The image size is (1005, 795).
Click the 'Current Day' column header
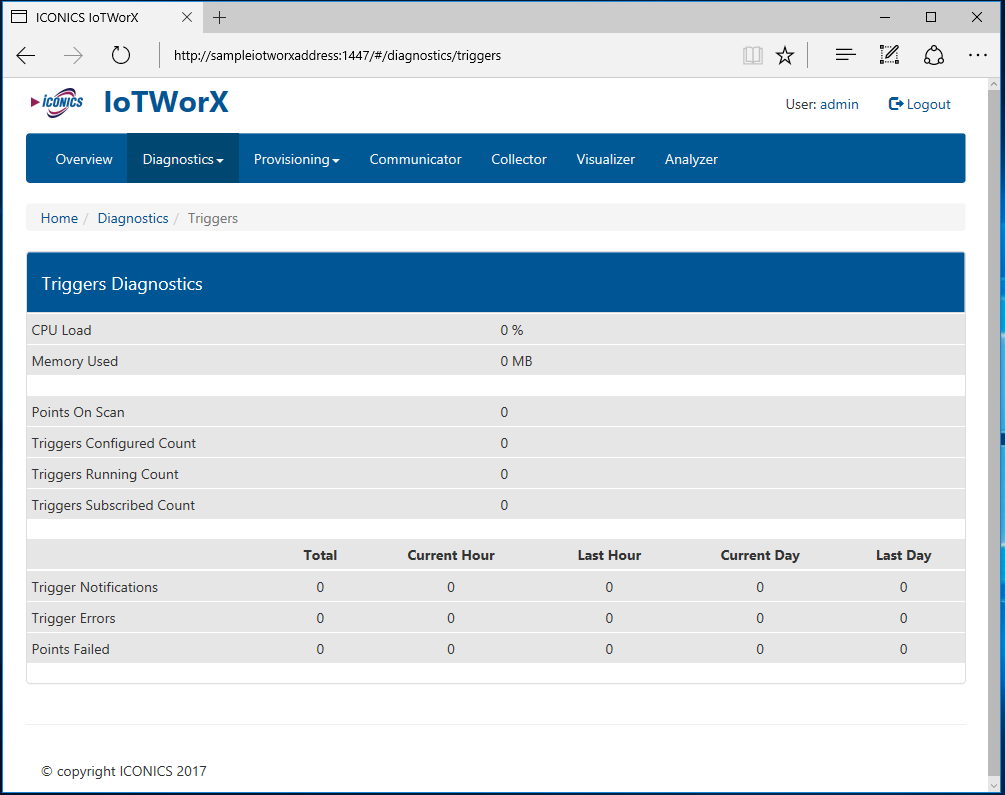pyautogui.click(x=760, y=555)
